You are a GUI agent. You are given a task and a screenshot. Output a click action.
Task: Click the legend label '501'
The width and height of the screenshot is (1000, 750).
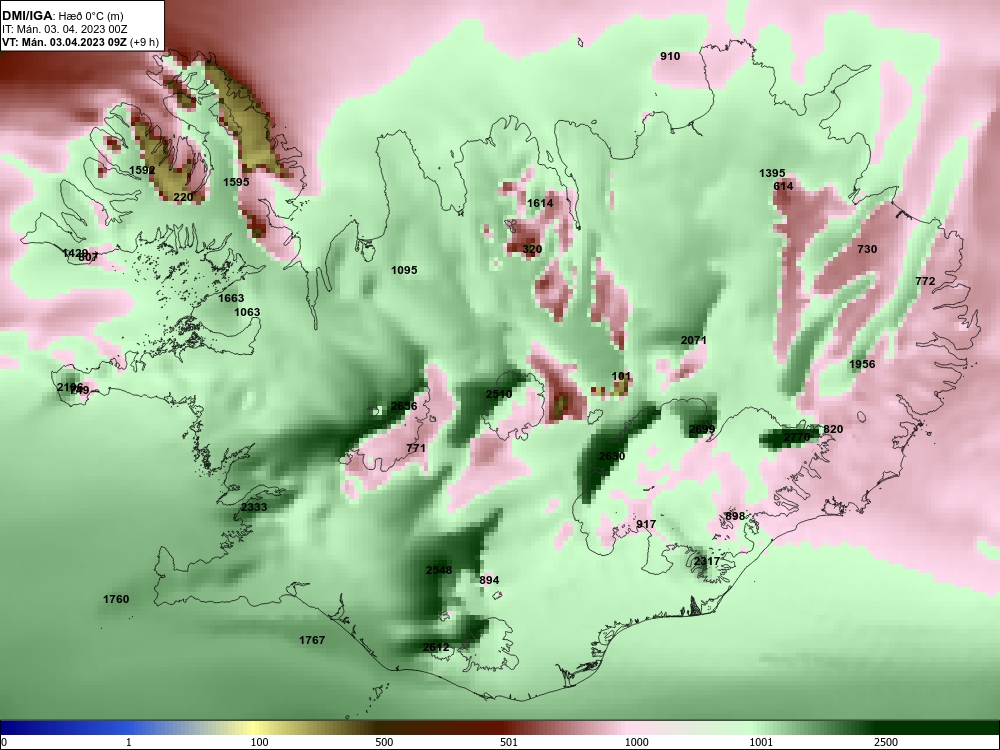509,742
